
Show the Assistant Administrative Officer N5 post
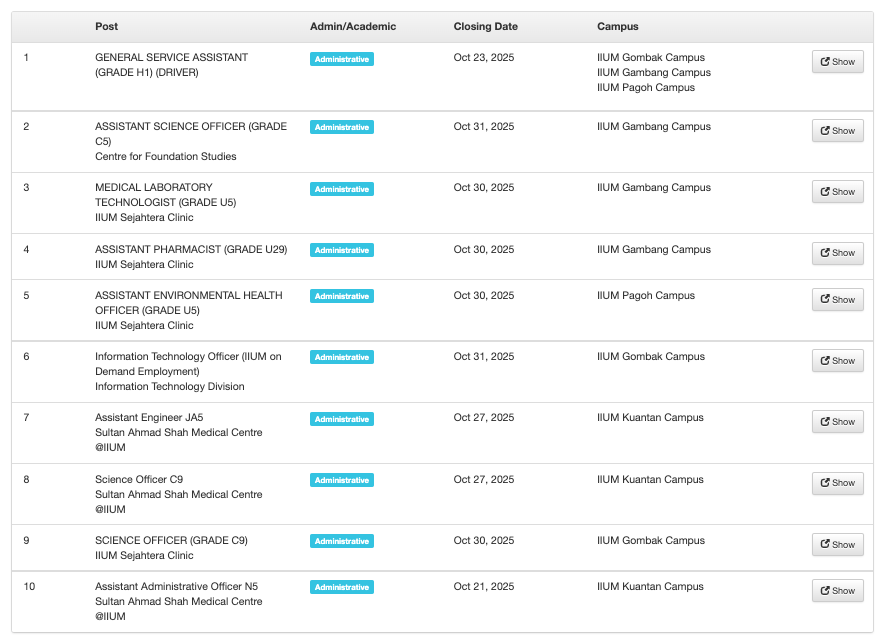click(837, 591)
